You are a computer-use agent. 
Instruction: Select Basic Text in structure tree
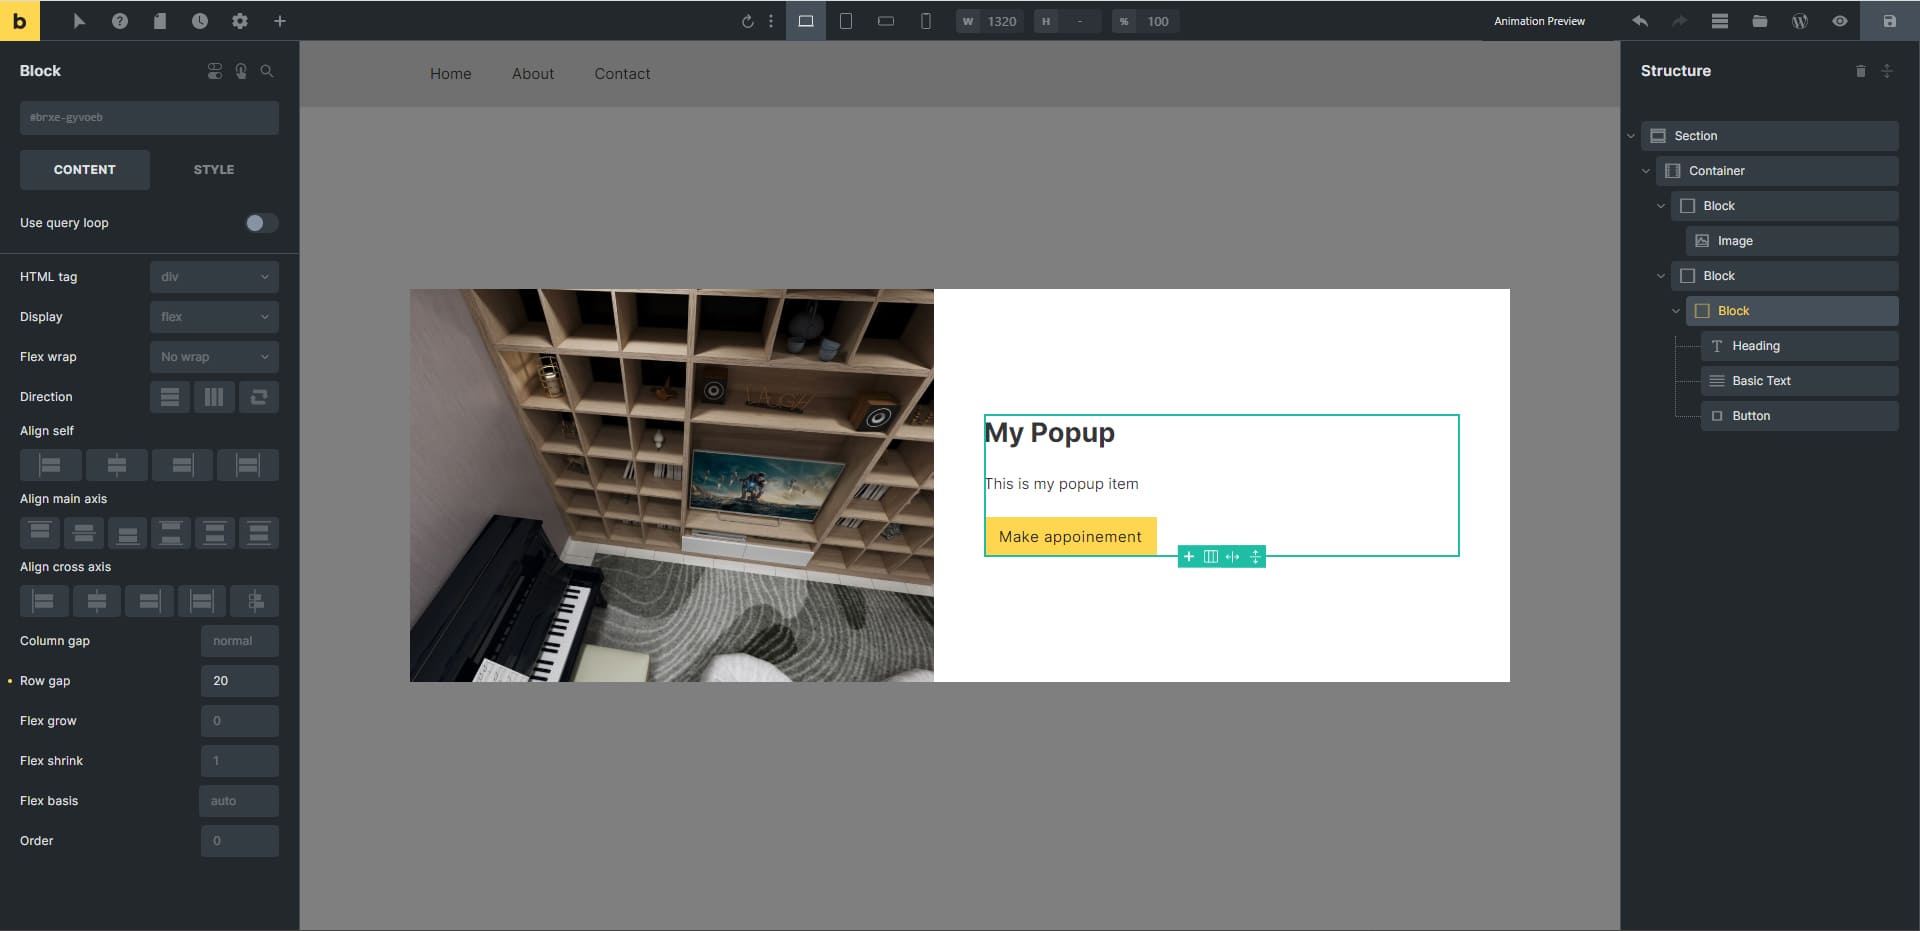click(1800, 381)
